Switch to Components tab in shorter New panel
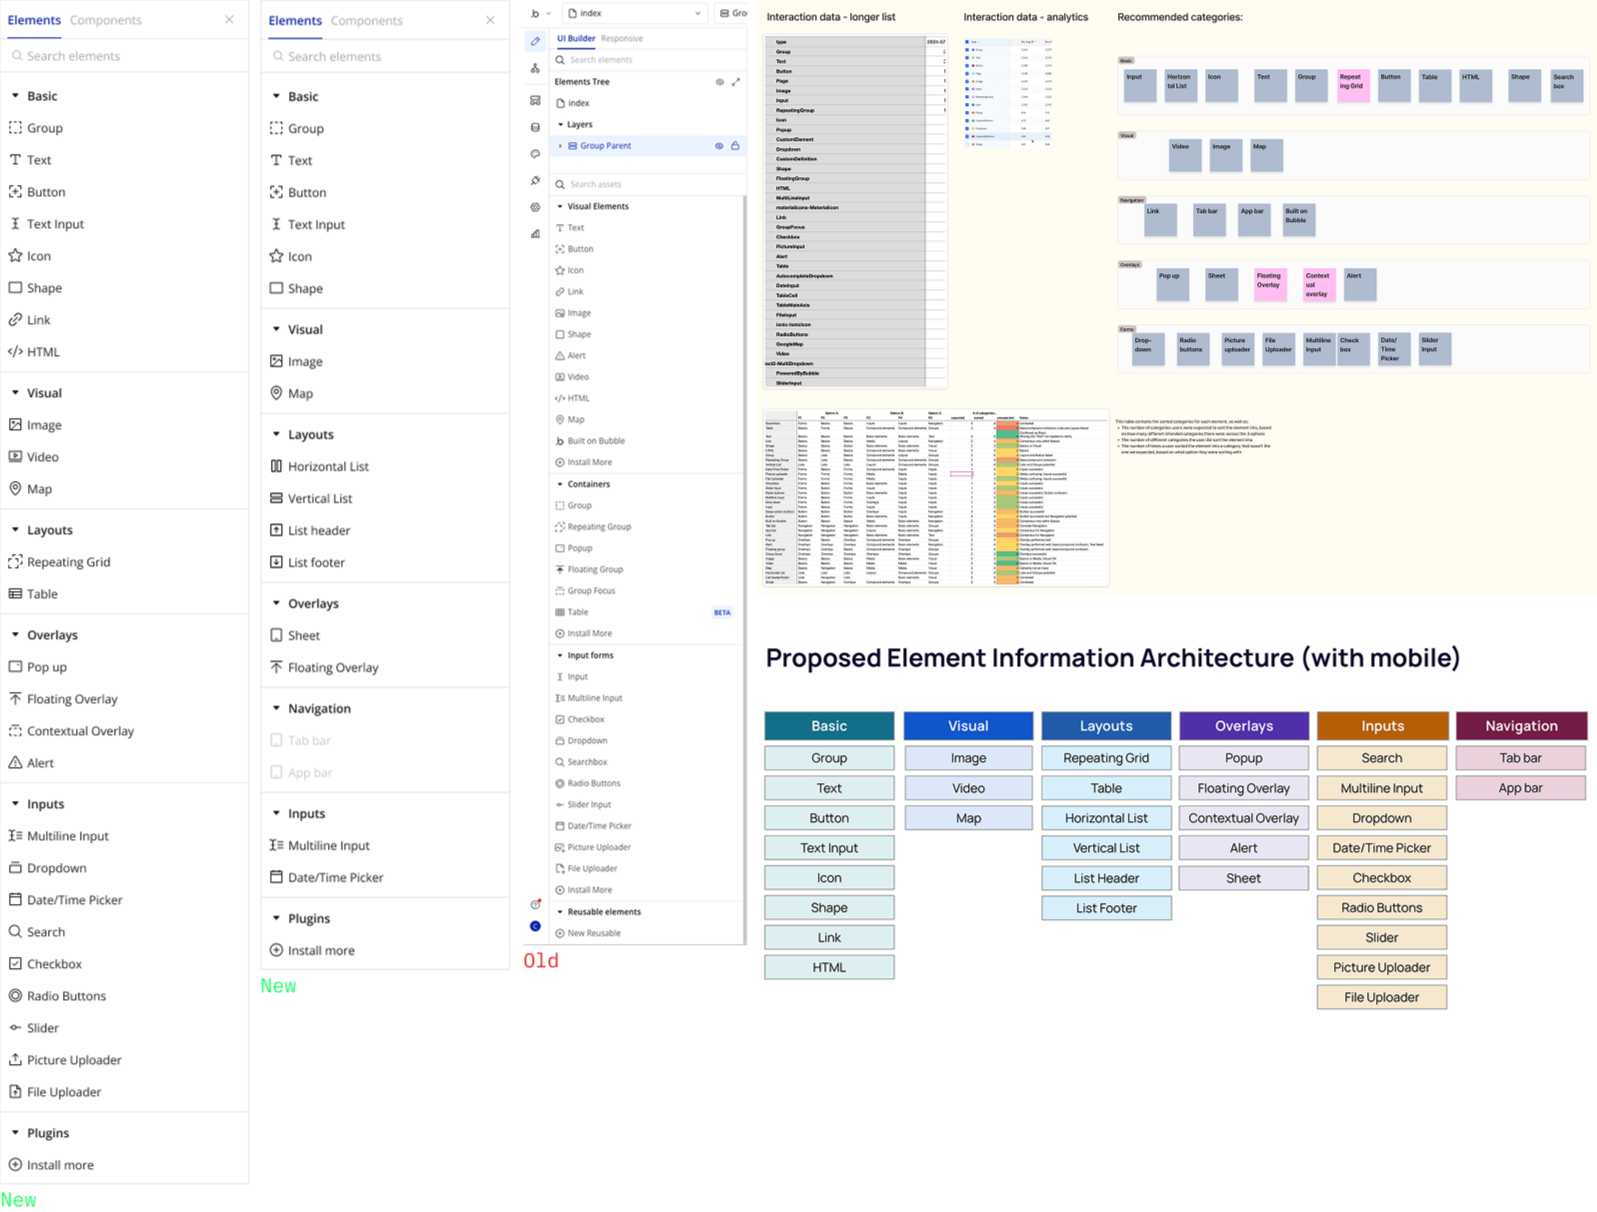This screenshot has height=1212, width=1597. point(366,20)
